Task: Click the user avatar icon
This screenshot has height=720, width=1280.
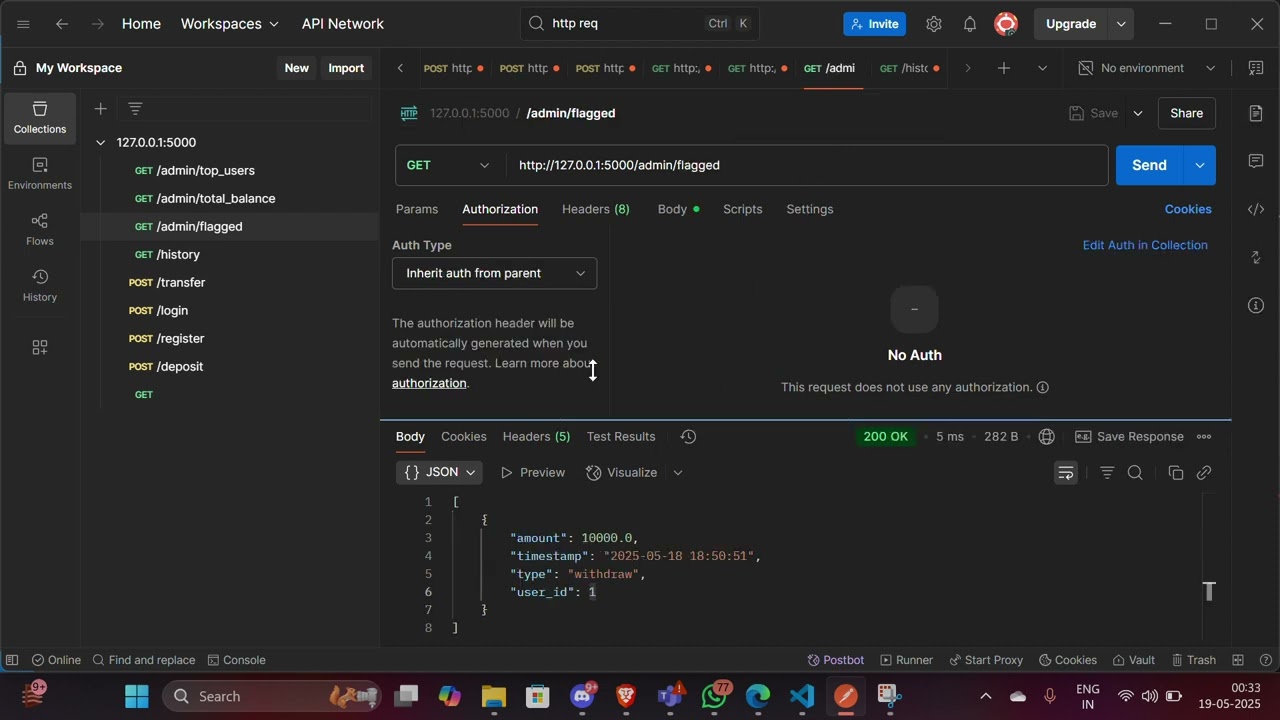Action: tap(1006, 24)
